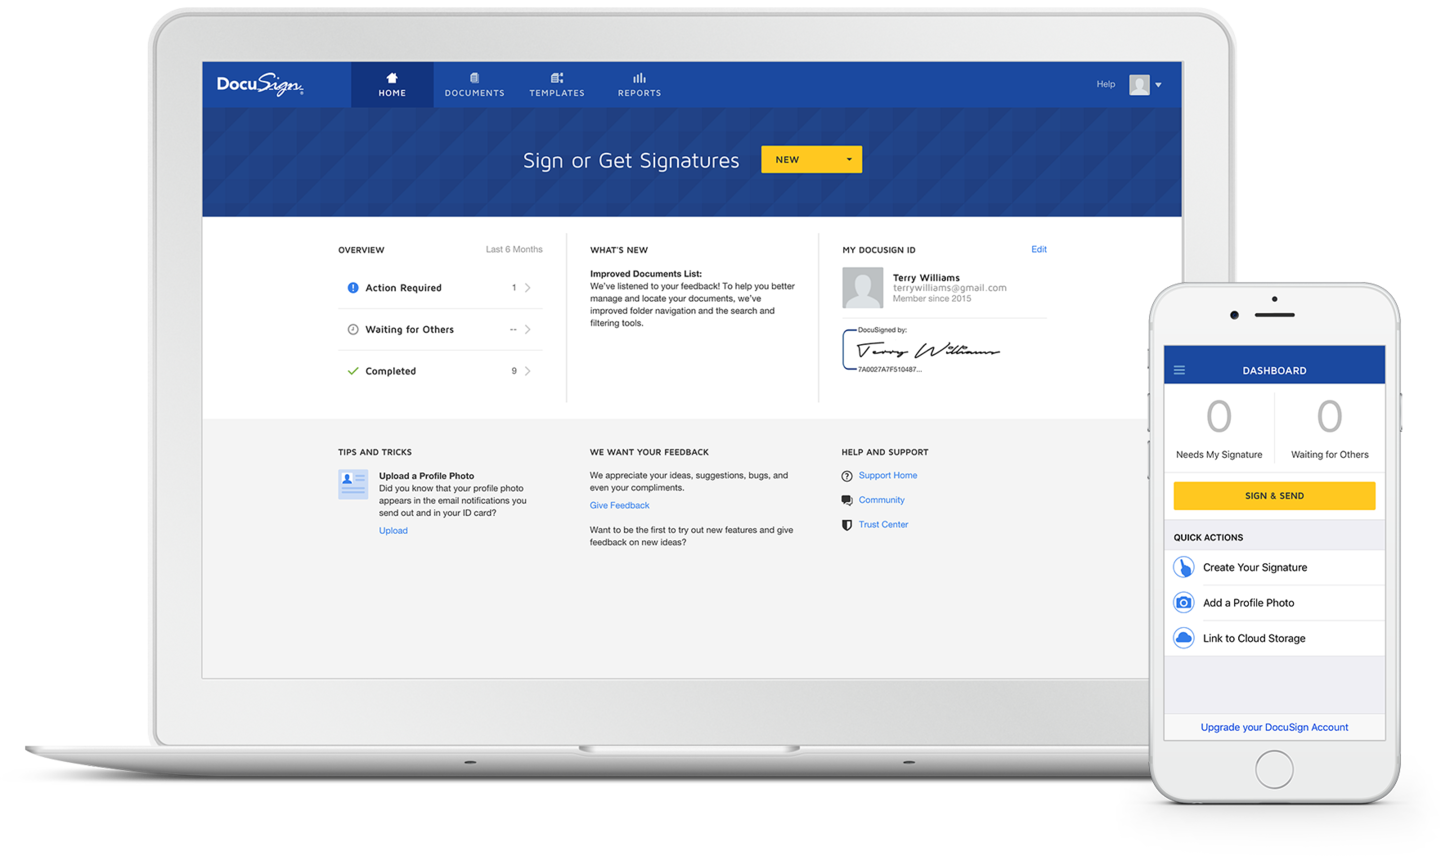Open Community via the speech bubble icon
Image resolution: width=1440 pixels, height=856 pixels.
845,499
